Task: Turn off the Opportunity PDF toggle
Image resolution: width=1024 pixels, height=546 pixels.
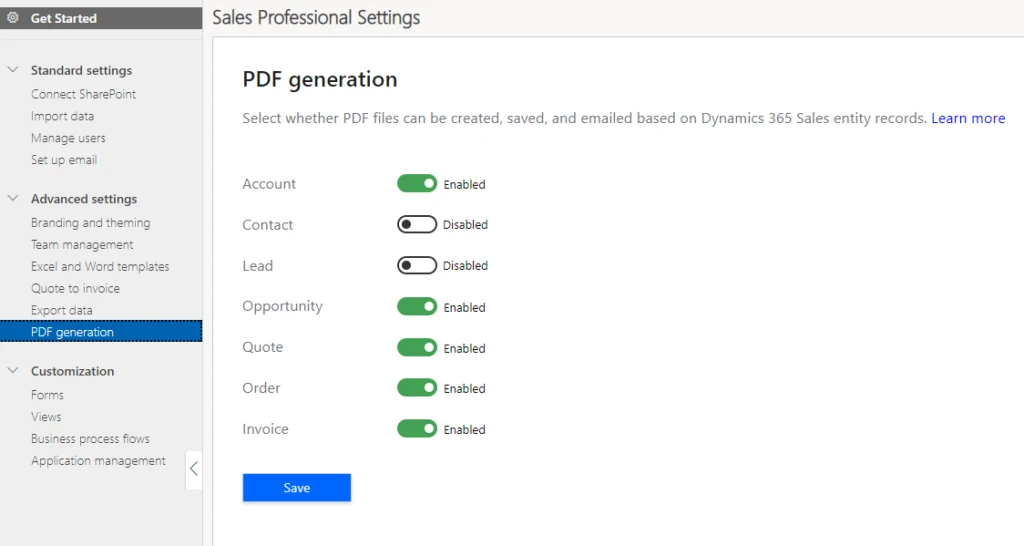Action: (x=417, y=306)
